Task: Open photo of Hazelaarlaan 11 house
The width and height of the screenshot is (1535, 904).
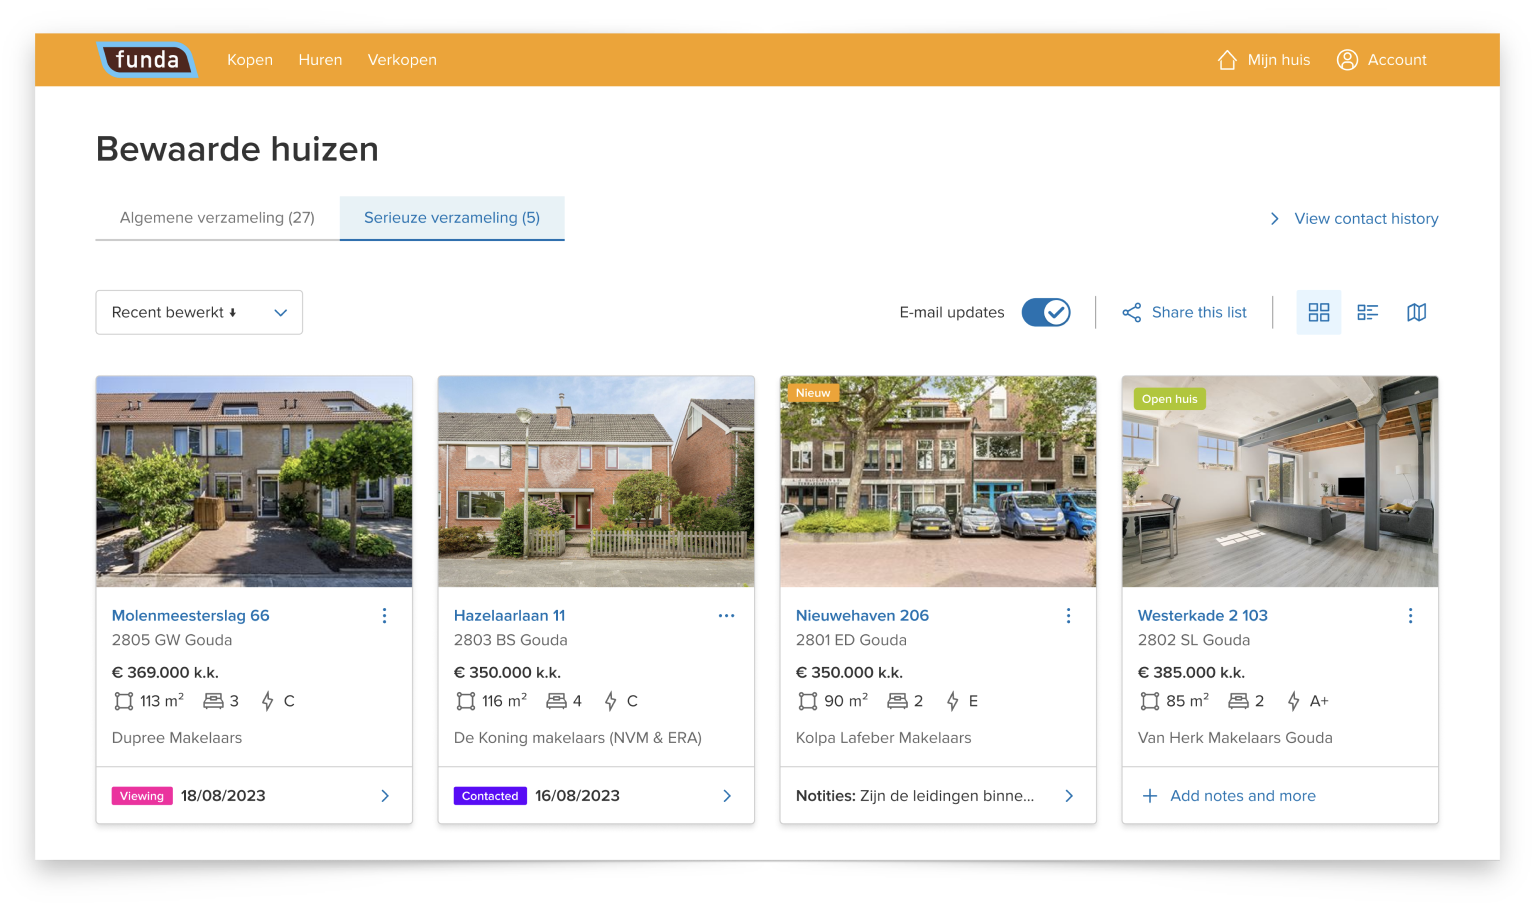Action: point(596,481)
